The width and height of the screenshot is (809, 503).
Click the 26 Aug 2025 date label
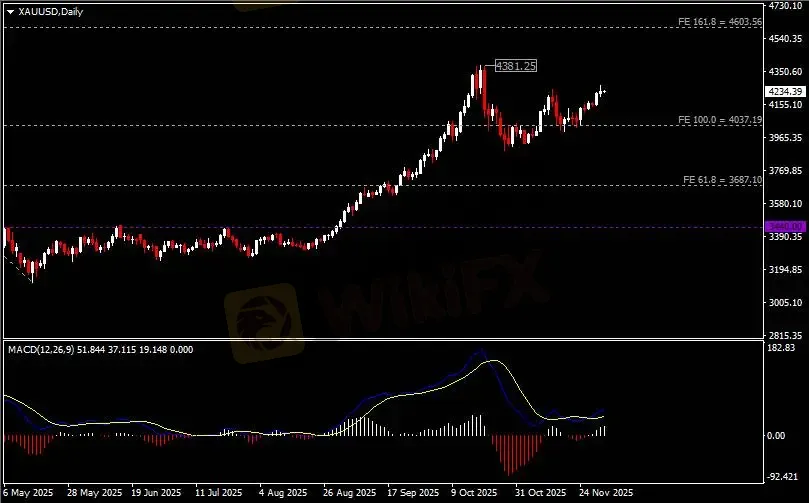[349, 493]
